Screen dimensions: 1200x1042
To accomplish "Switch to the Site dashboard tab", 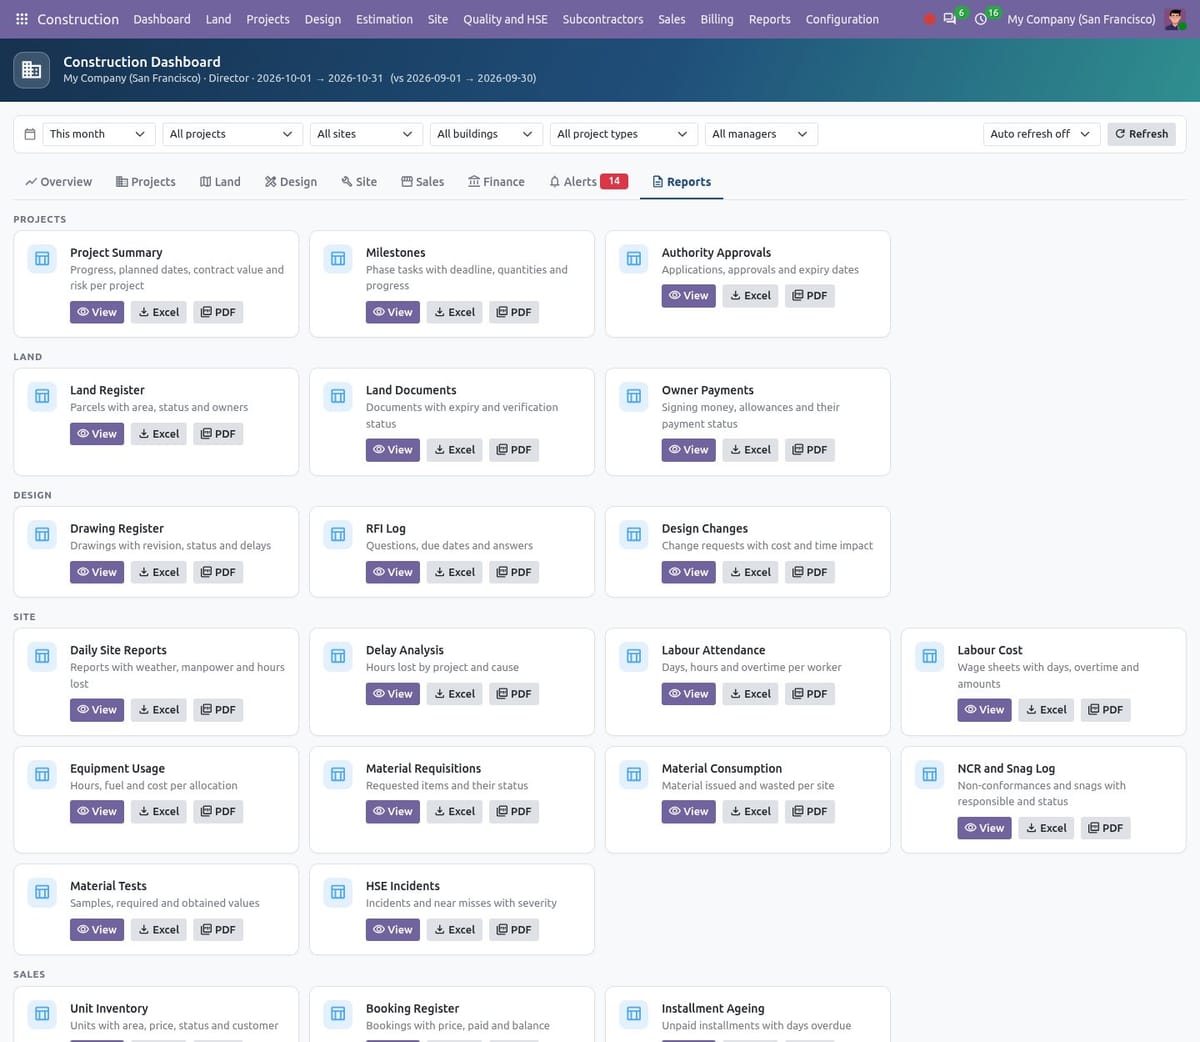I will 359,182.
